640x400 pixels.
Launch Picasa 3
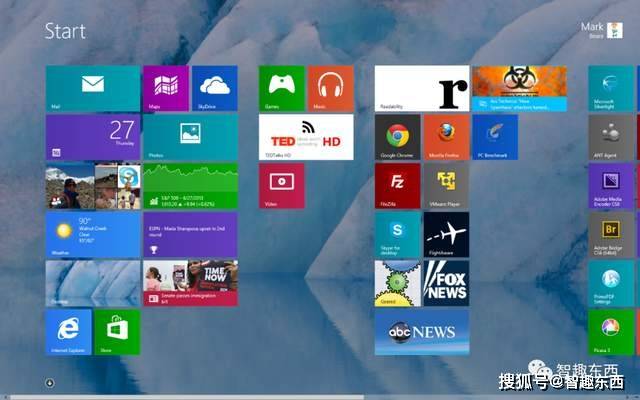(x=611, y=332)
